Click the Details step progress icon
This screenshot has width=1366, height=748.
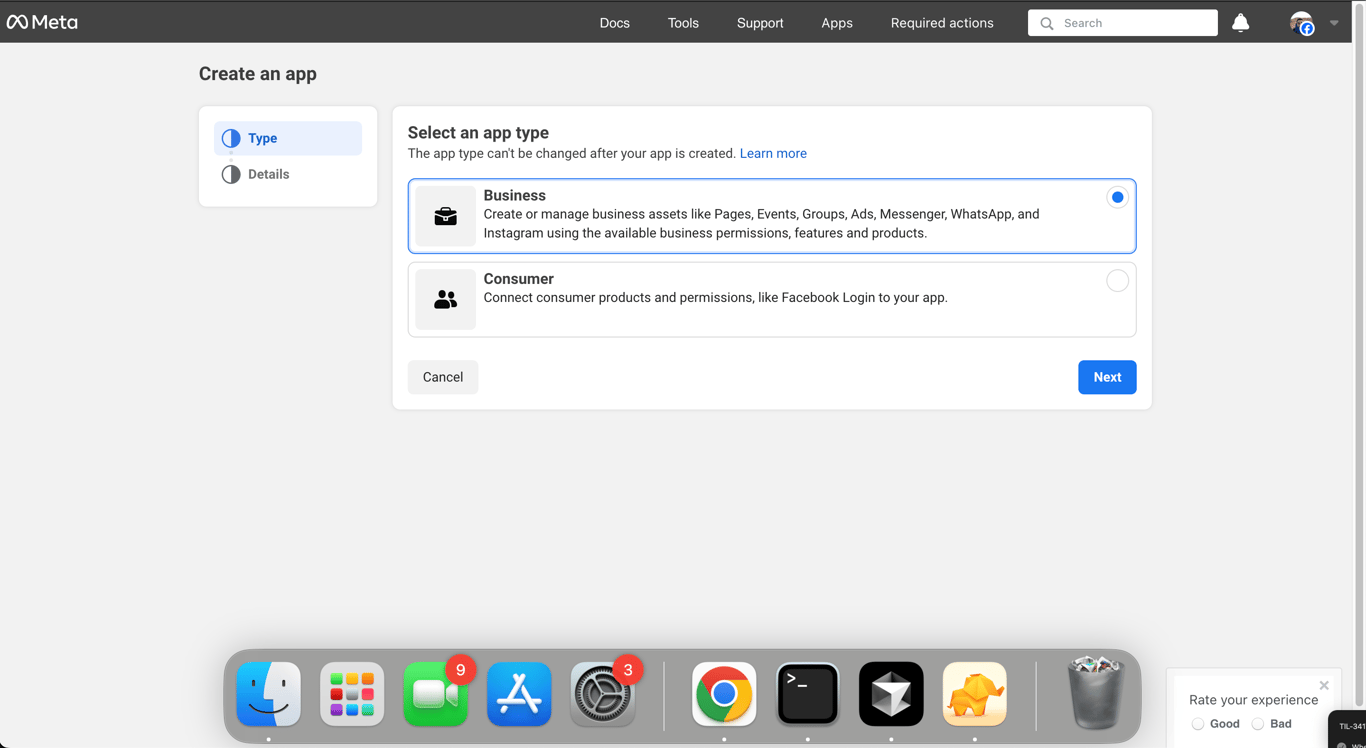pos(231,174)
